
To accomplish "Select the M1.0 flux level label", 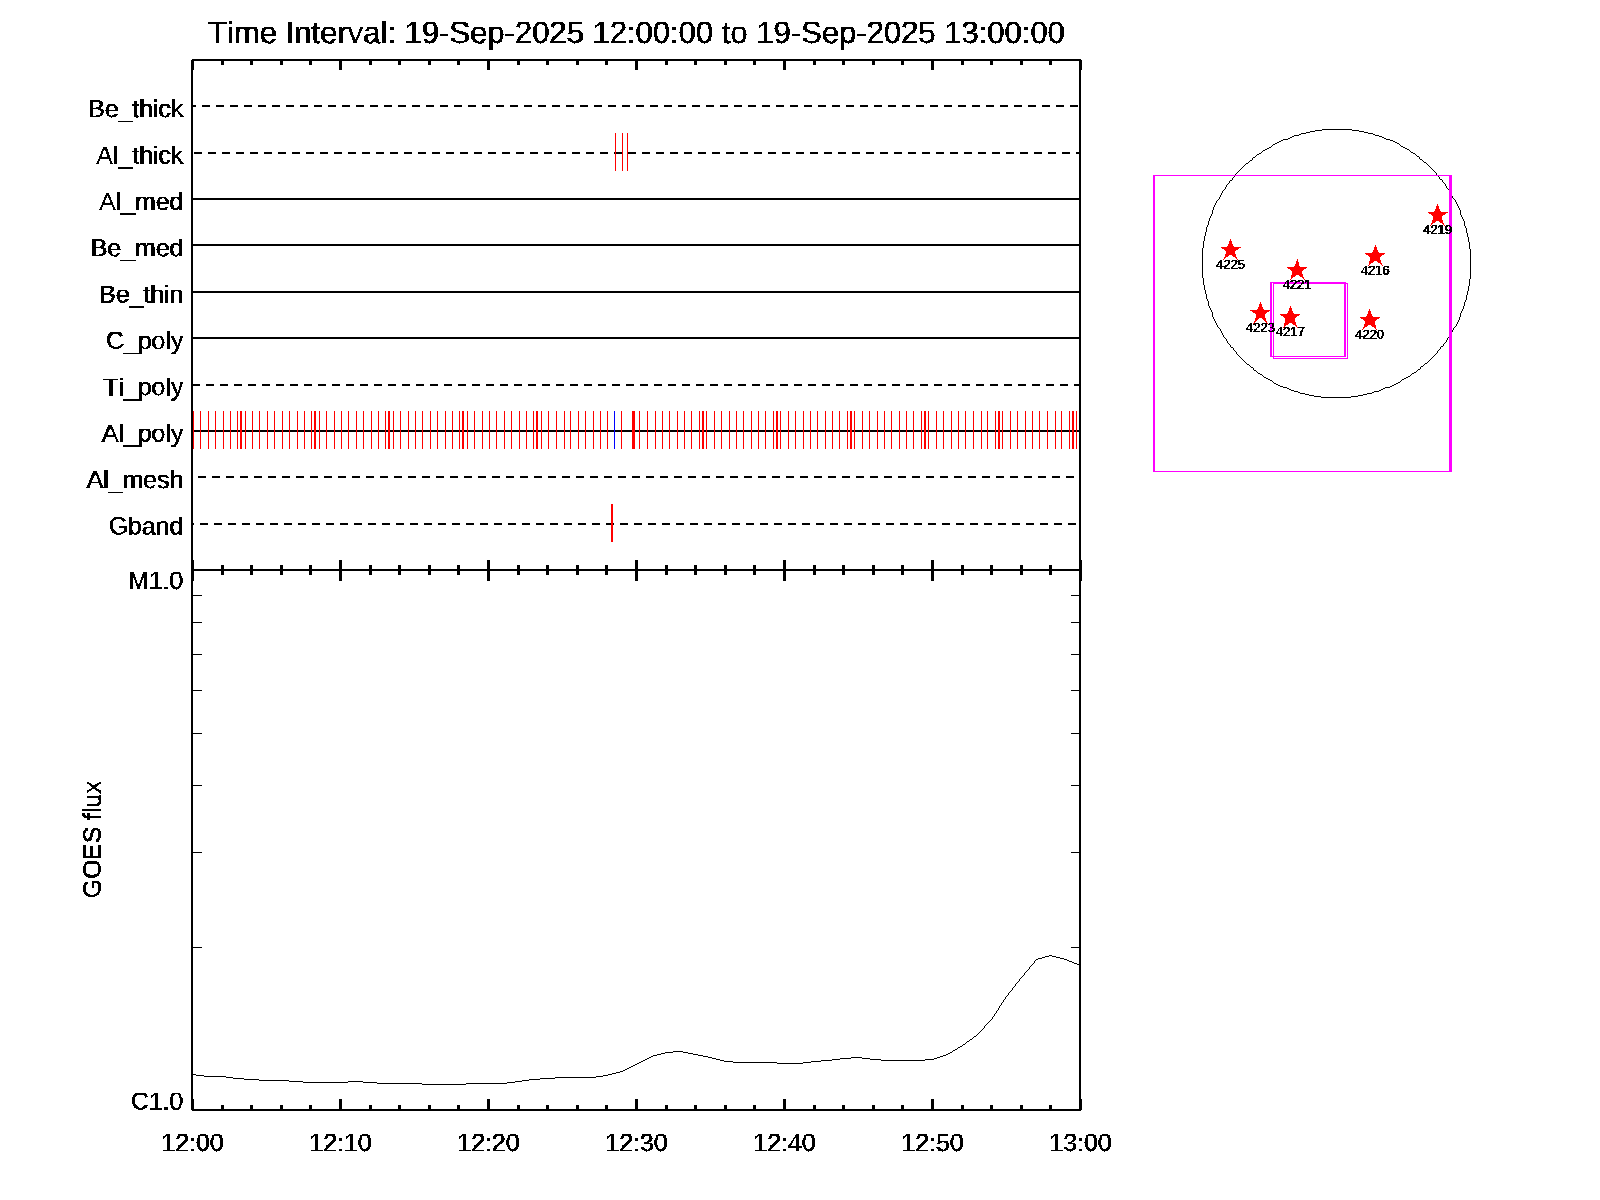I will (156, 581).
